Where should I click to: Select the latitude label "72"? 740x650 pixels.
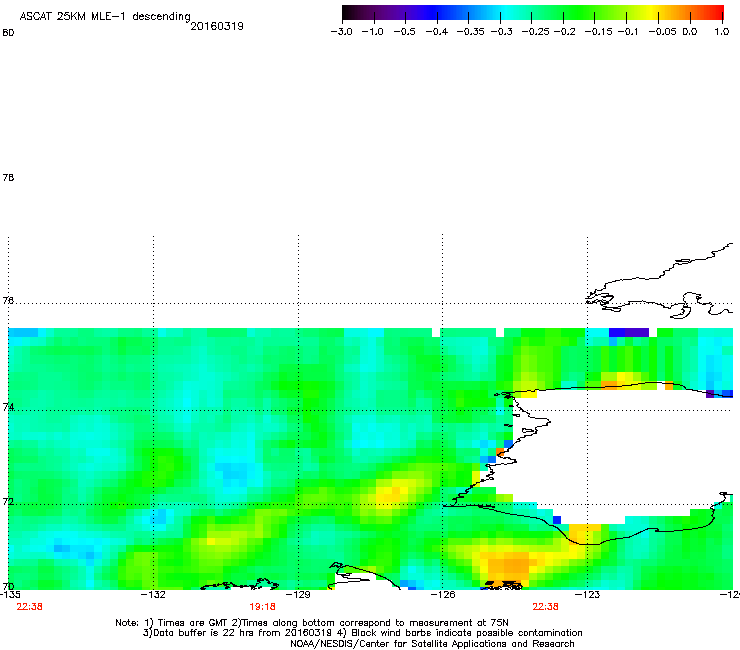8,501
